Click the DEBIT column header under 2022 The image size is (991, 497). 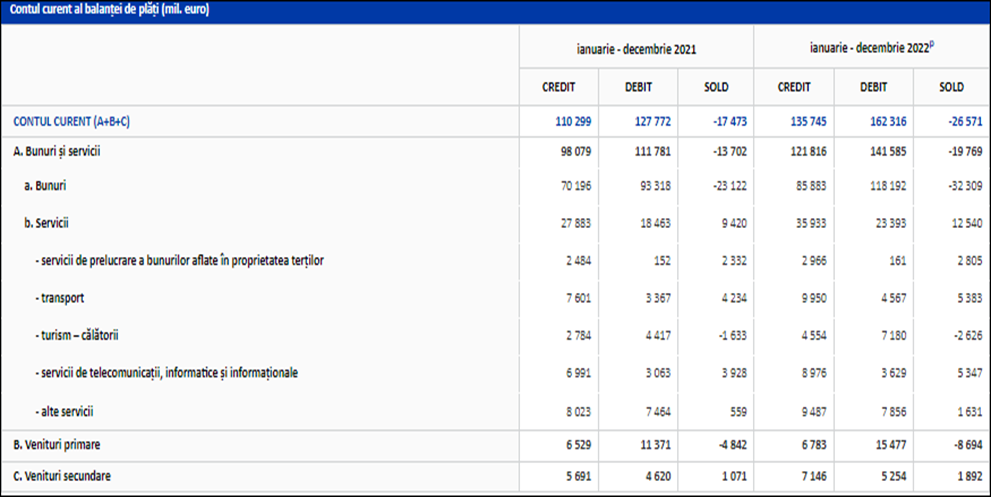[x=873, y=87]
